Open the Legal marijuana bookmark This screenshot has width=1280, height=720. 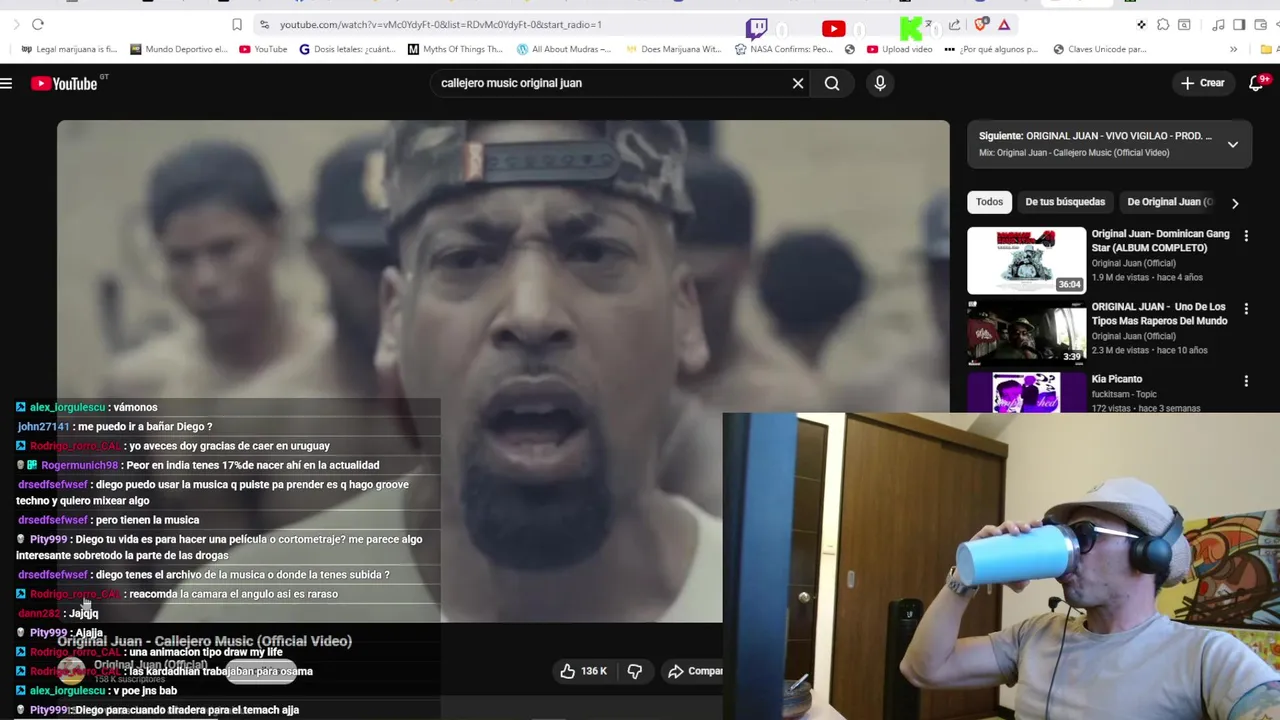coord(69,49)
